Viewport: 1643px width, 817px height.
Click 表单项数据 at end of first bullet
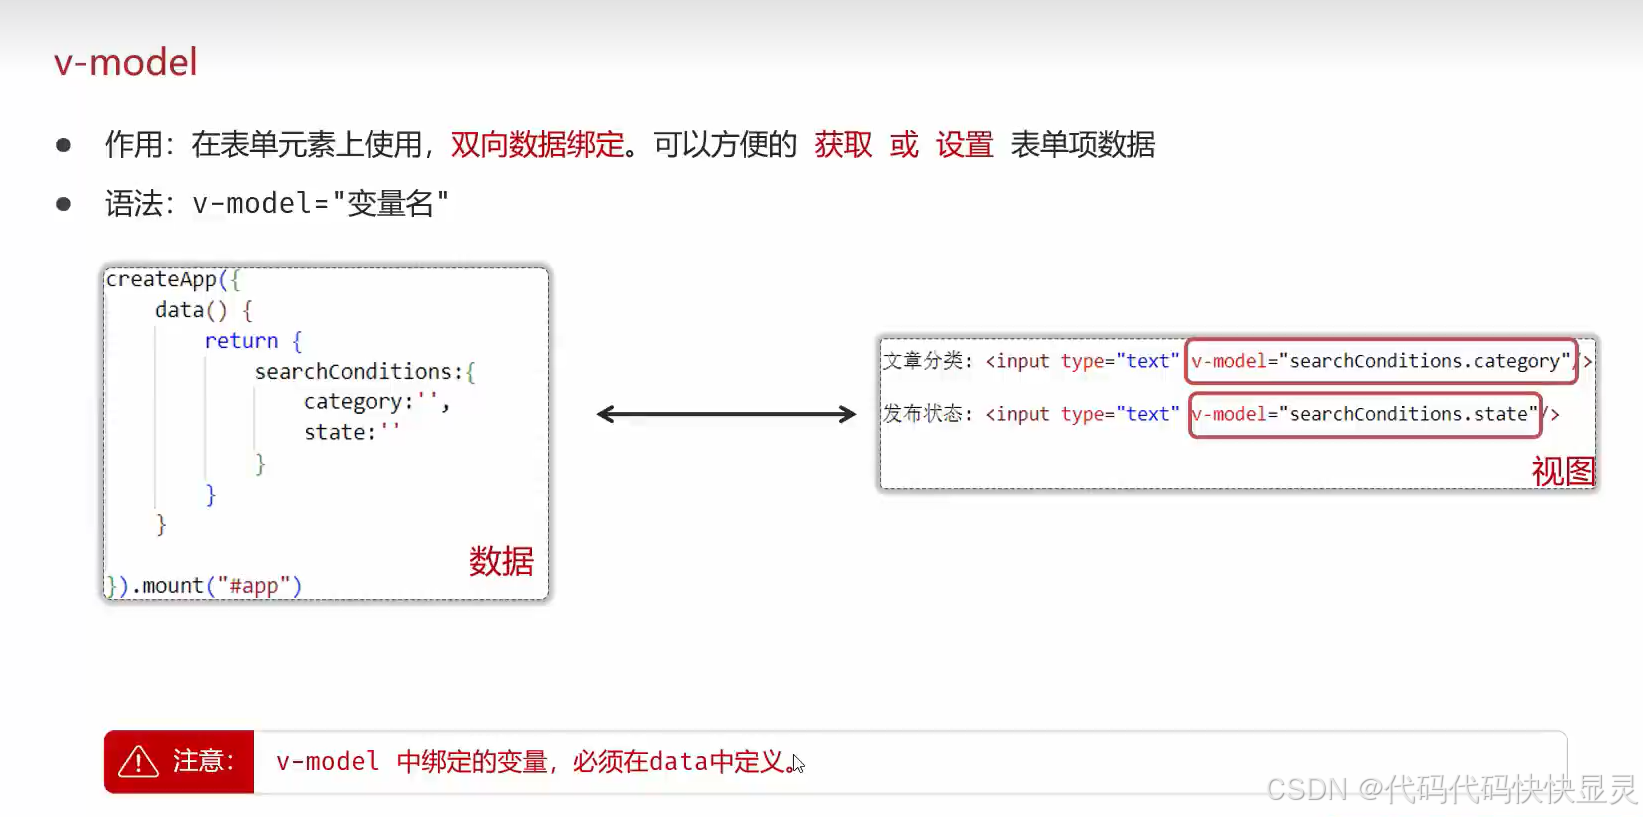pos(1083,145)
